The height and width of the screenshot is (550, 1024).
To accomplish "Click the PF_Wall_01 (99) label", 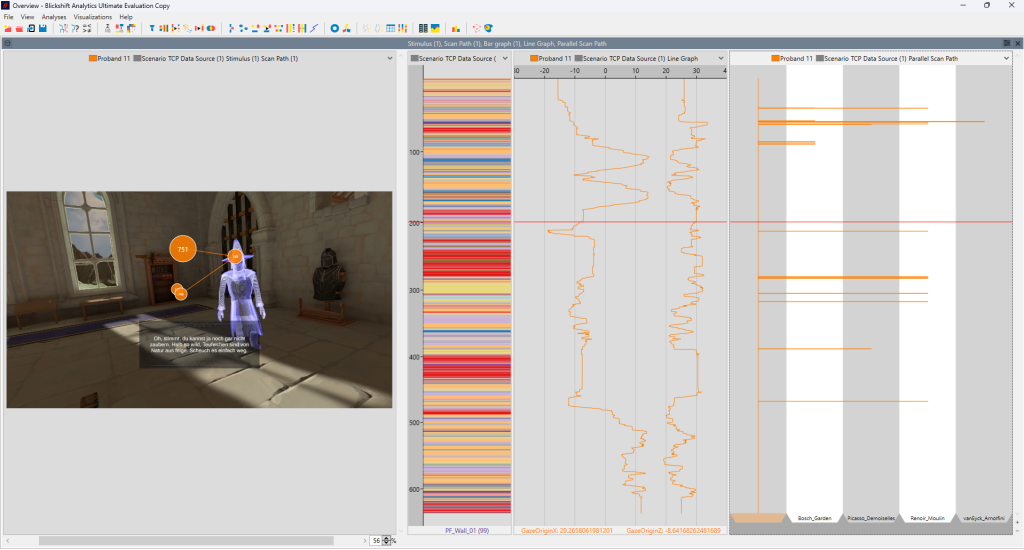I will coord(465,530).
